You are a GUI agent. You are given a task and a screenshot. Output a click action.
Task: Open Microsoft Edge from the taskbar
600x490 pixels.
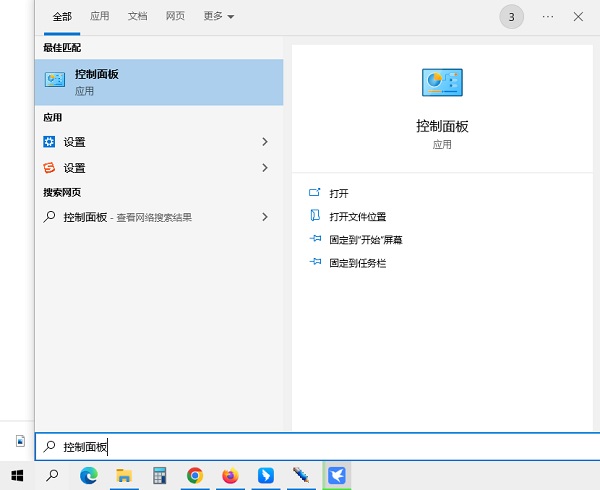click(88, 475)
